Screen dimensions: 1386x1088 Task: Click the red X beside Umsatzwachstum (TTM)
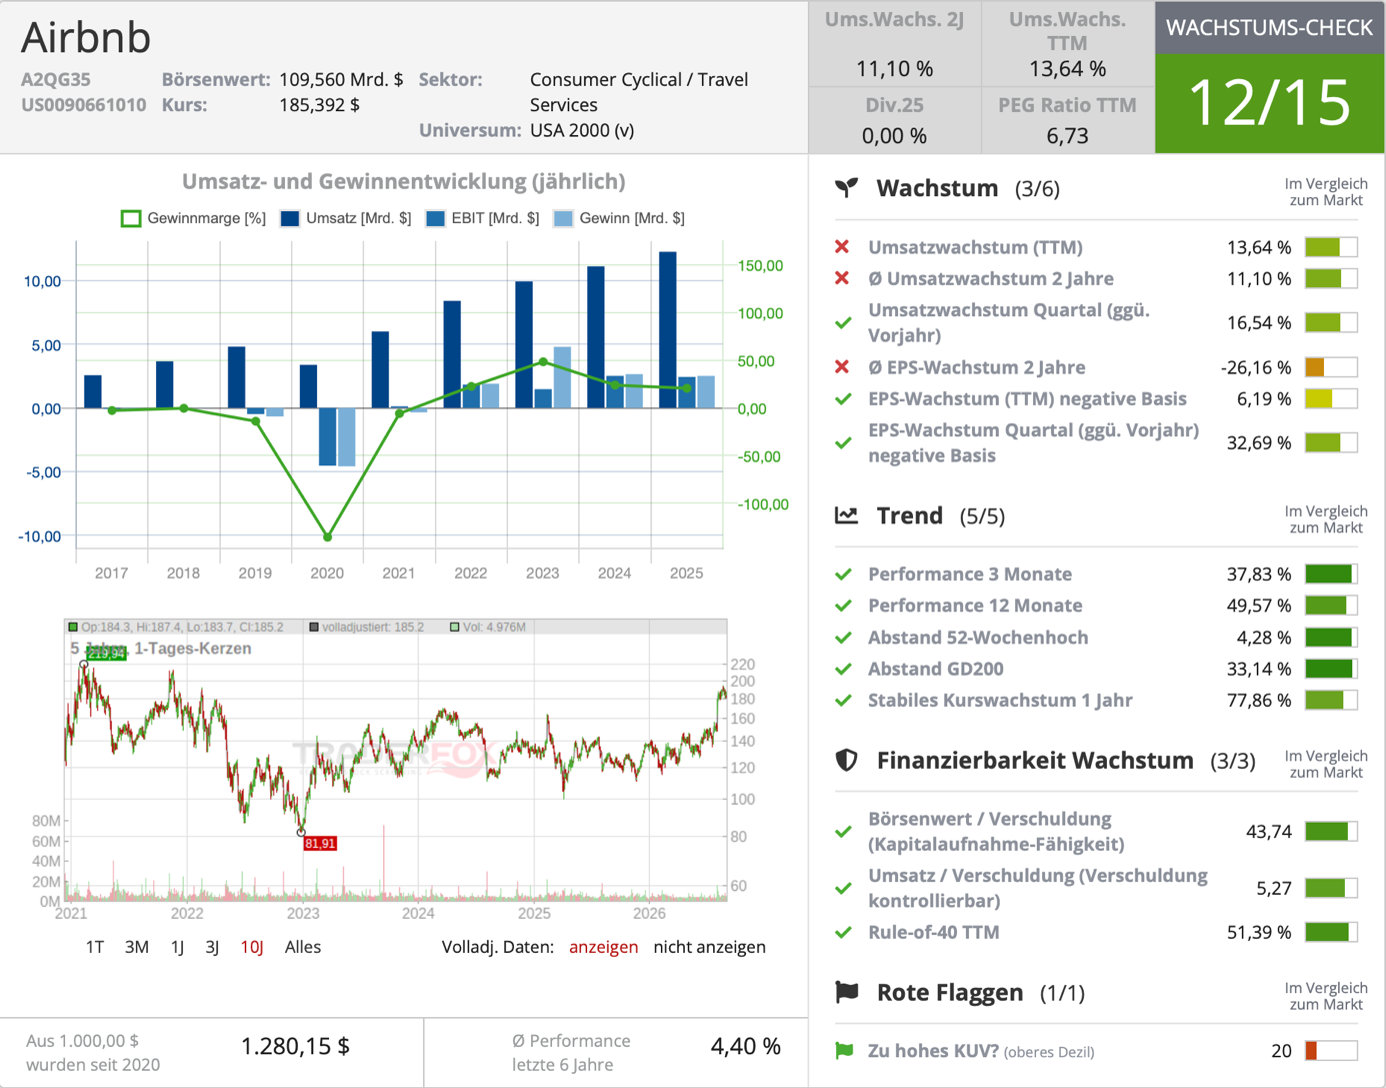point(842,247)
